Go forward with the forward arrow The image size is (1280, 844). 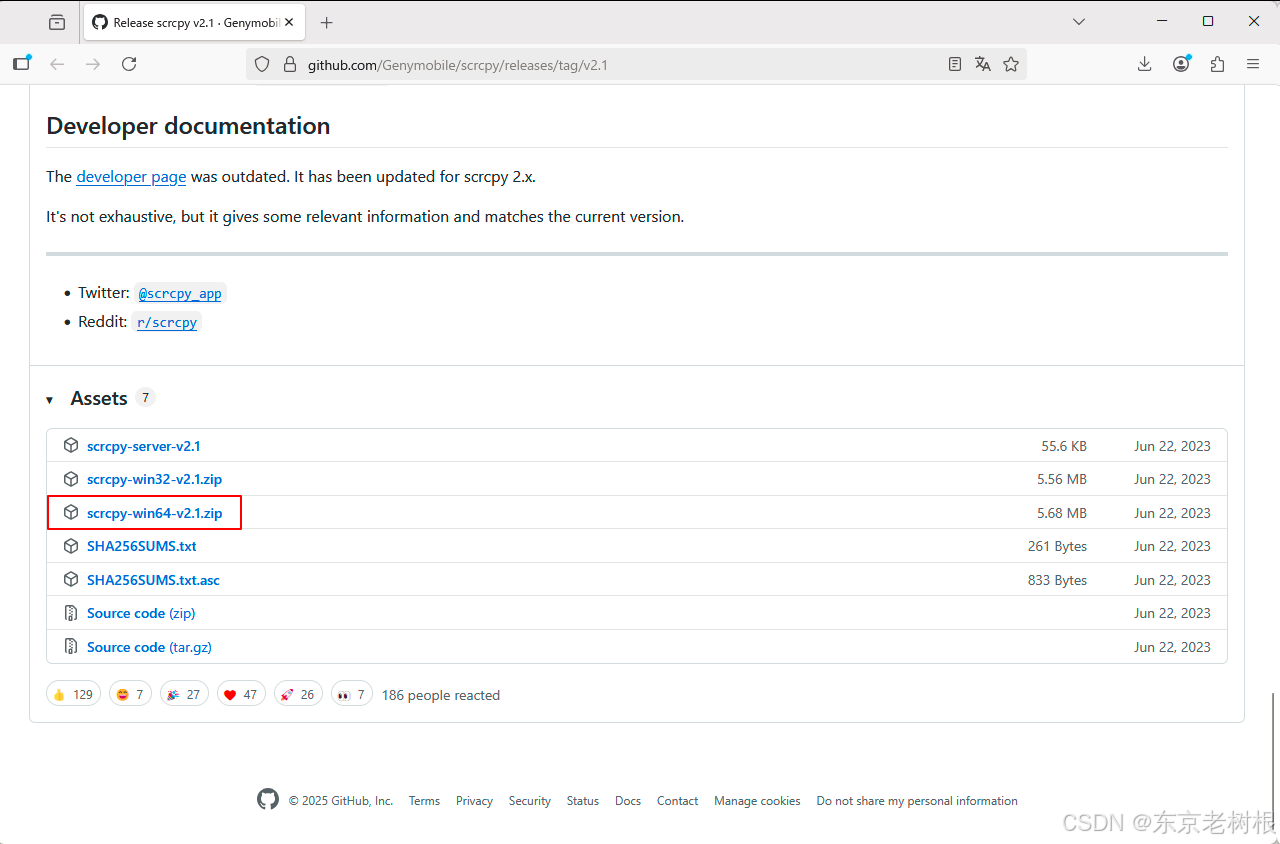pyautogui.click(x=93, y=64)
